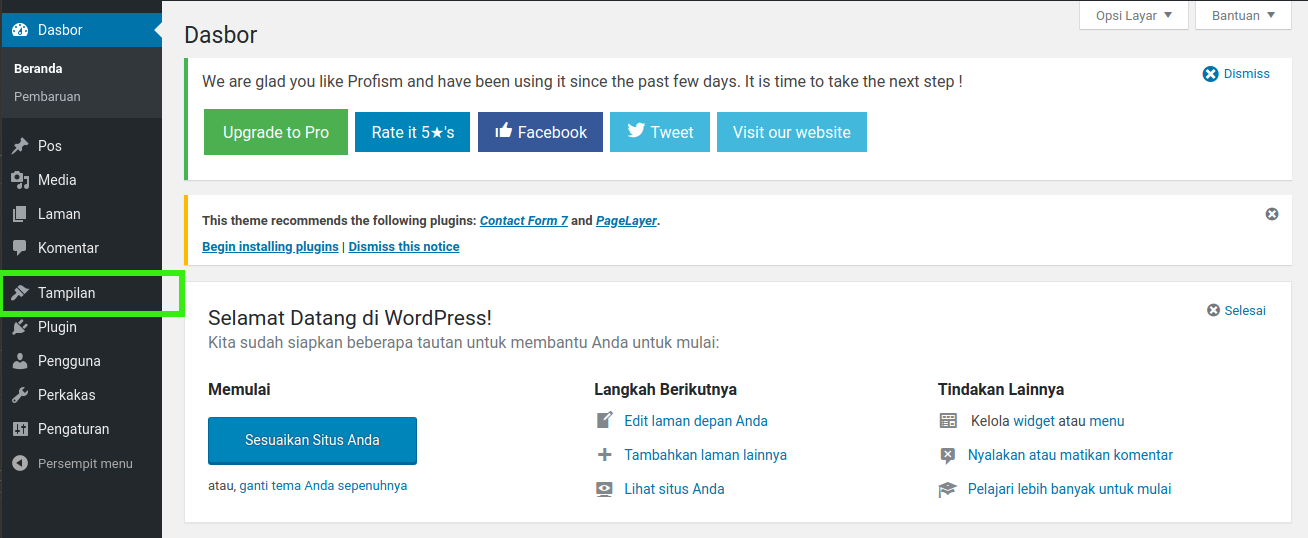Dismiss the Profism upgrade notice
The width and height of the screenshot is (1308, 538).
pos(1236,74)
